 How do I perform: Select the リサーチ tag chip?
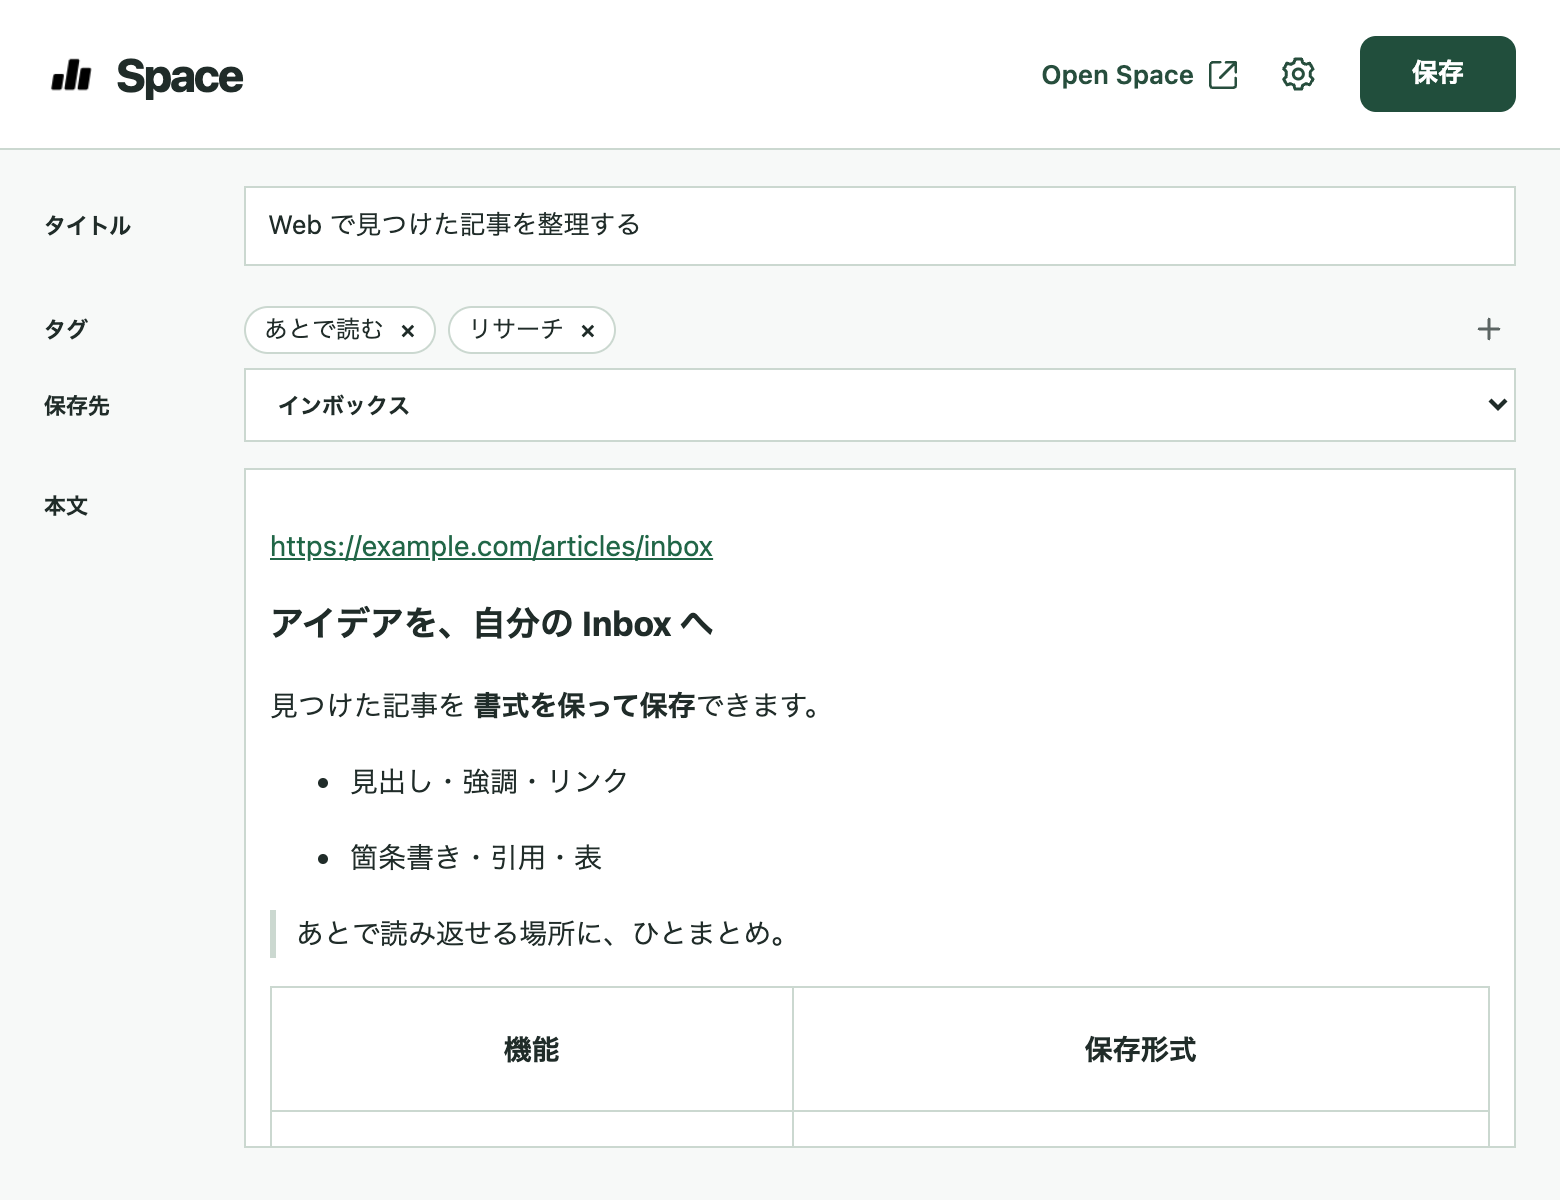(x=532, y=330)
